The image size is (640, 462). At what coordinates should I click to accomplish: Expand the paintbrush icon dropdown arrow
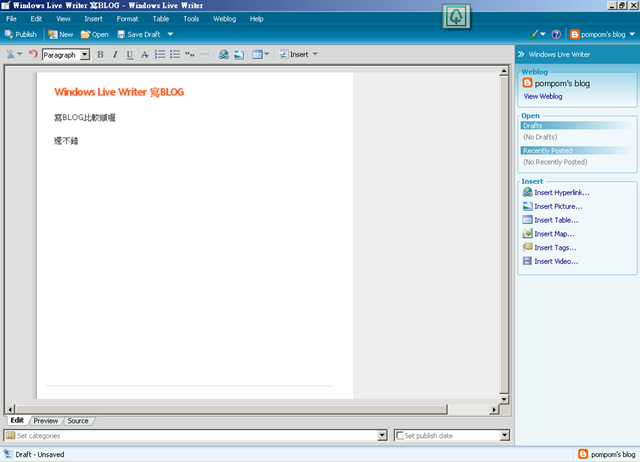543,34
